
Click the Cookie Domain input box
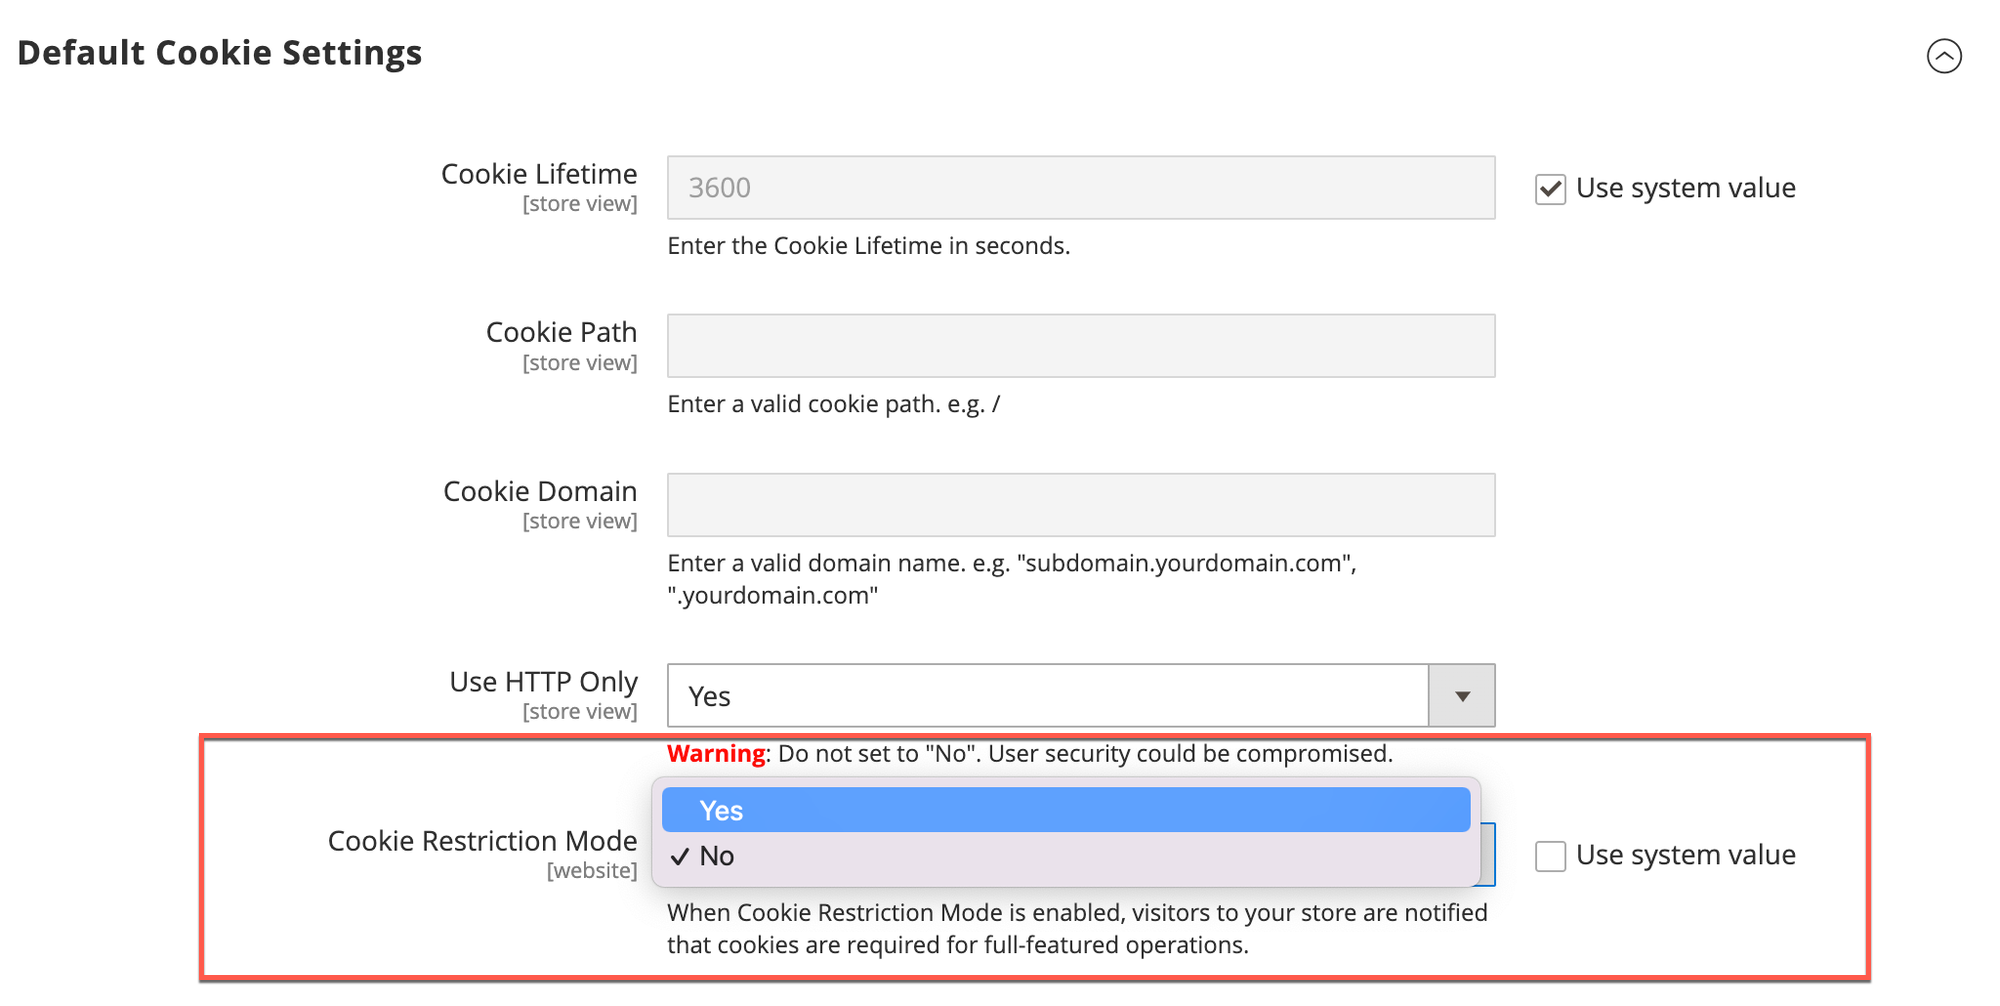pos(1080,504)
